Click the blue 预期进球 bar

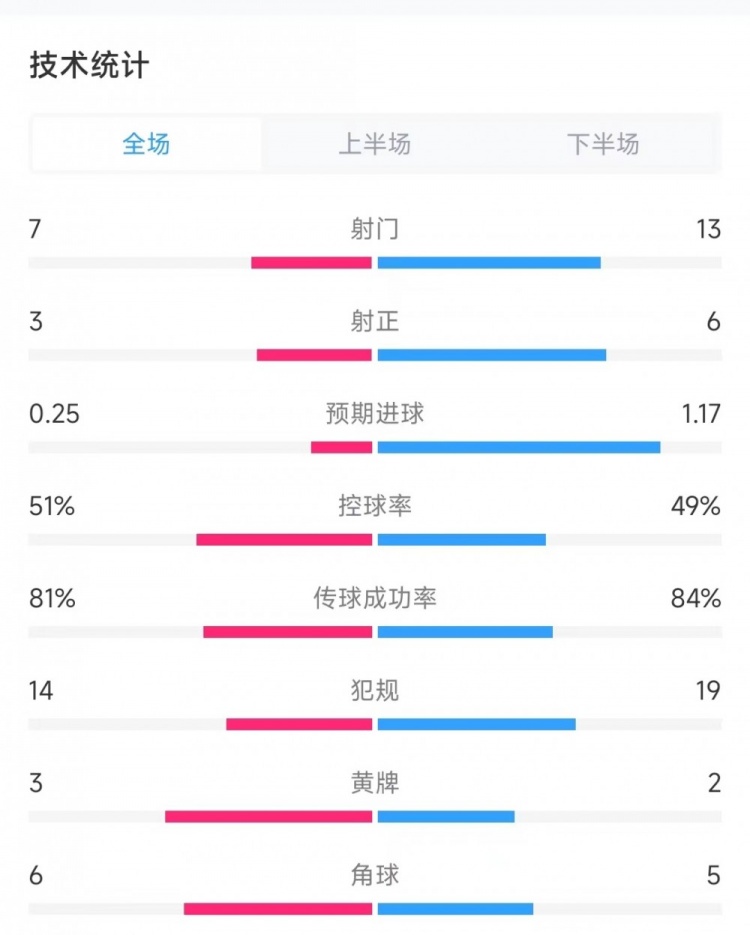[519, 447]
